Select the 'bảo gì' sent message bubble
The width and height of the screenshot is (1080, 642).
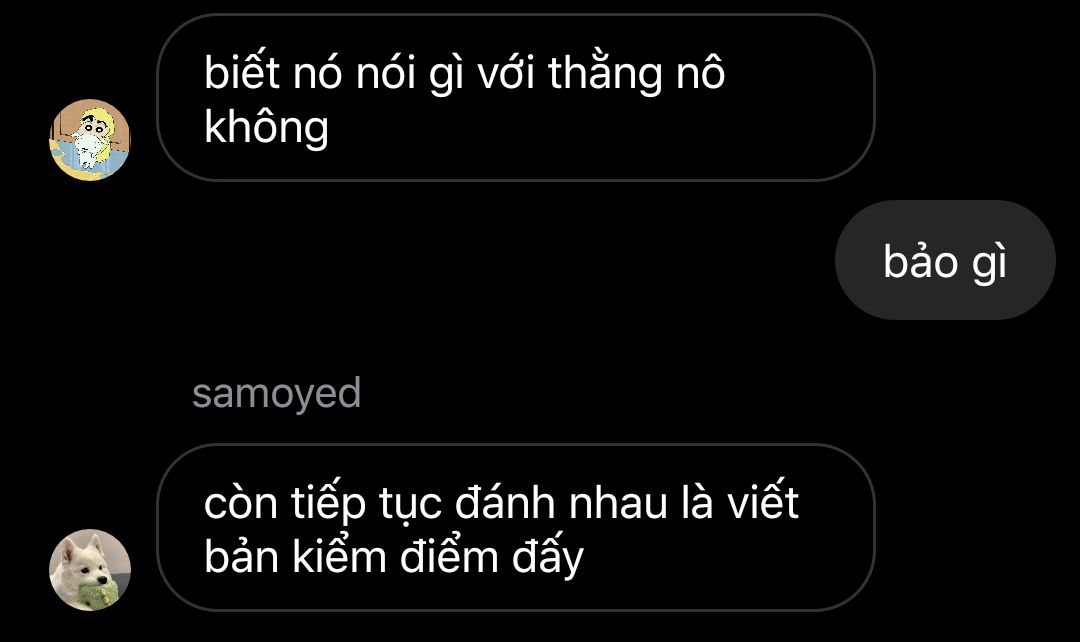[945, 260]
